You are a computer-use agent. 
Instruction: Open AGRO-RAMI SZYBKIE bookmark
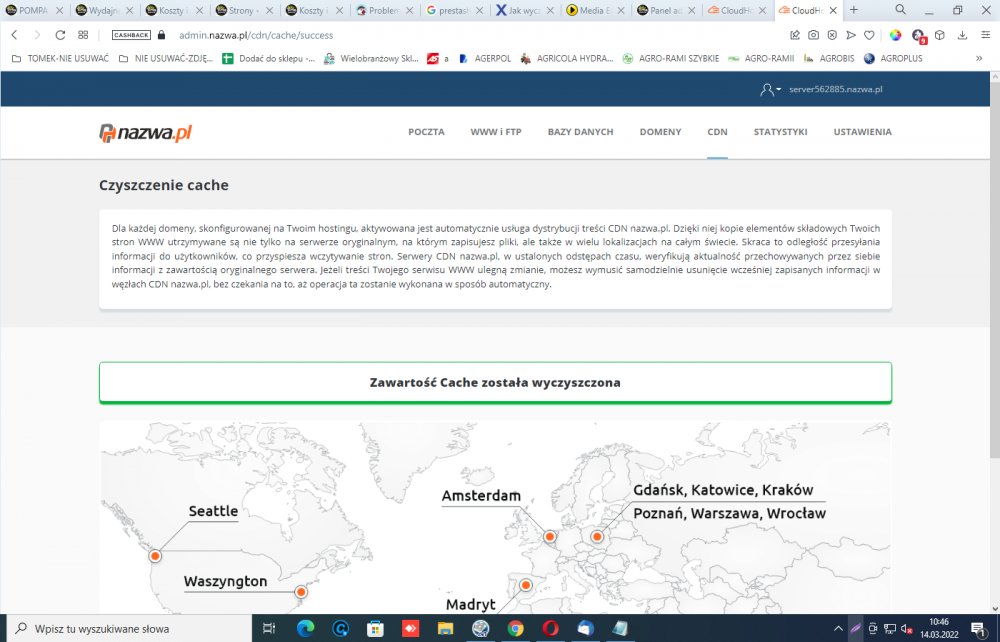coord(671,58)
